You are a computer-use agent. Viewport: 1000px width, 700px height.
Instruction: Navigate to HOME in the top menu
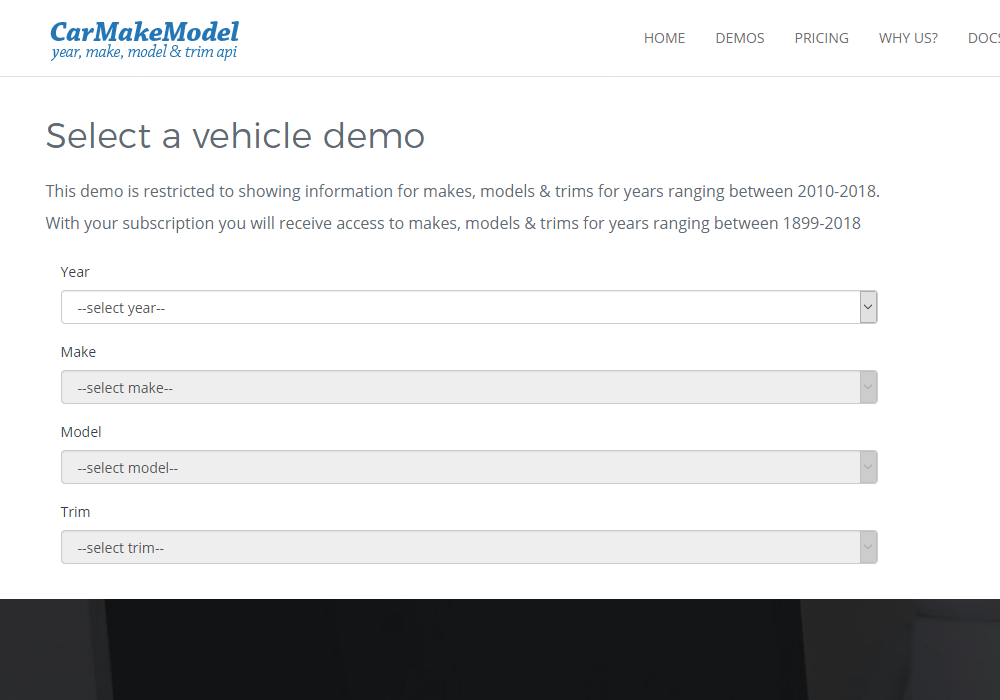coord(664,38)
